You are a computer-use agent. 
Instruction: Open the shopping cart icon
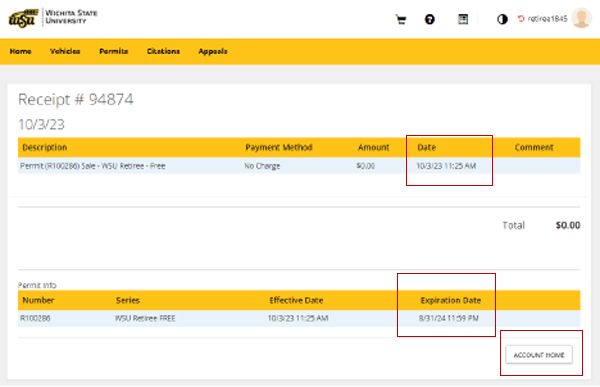click(x=401, y=19)
